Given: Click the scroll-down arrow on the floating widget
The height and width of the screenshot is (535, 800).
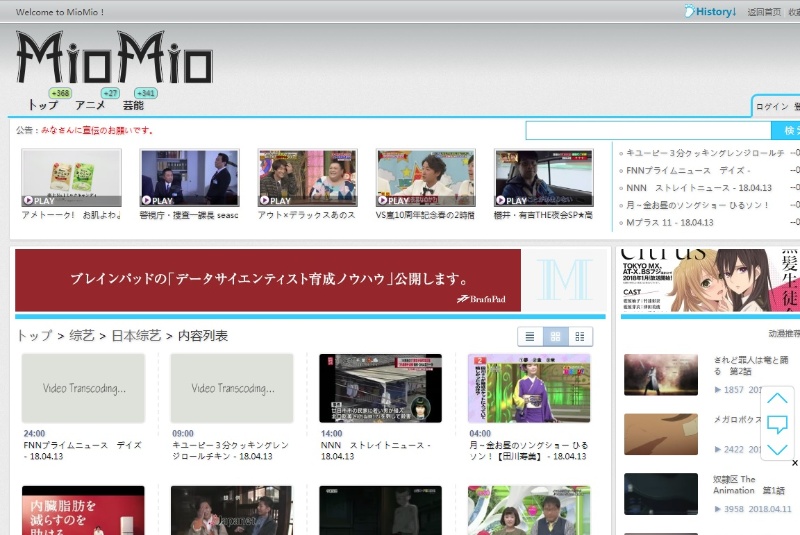Looking at the screenshot, I should (777, 449).
